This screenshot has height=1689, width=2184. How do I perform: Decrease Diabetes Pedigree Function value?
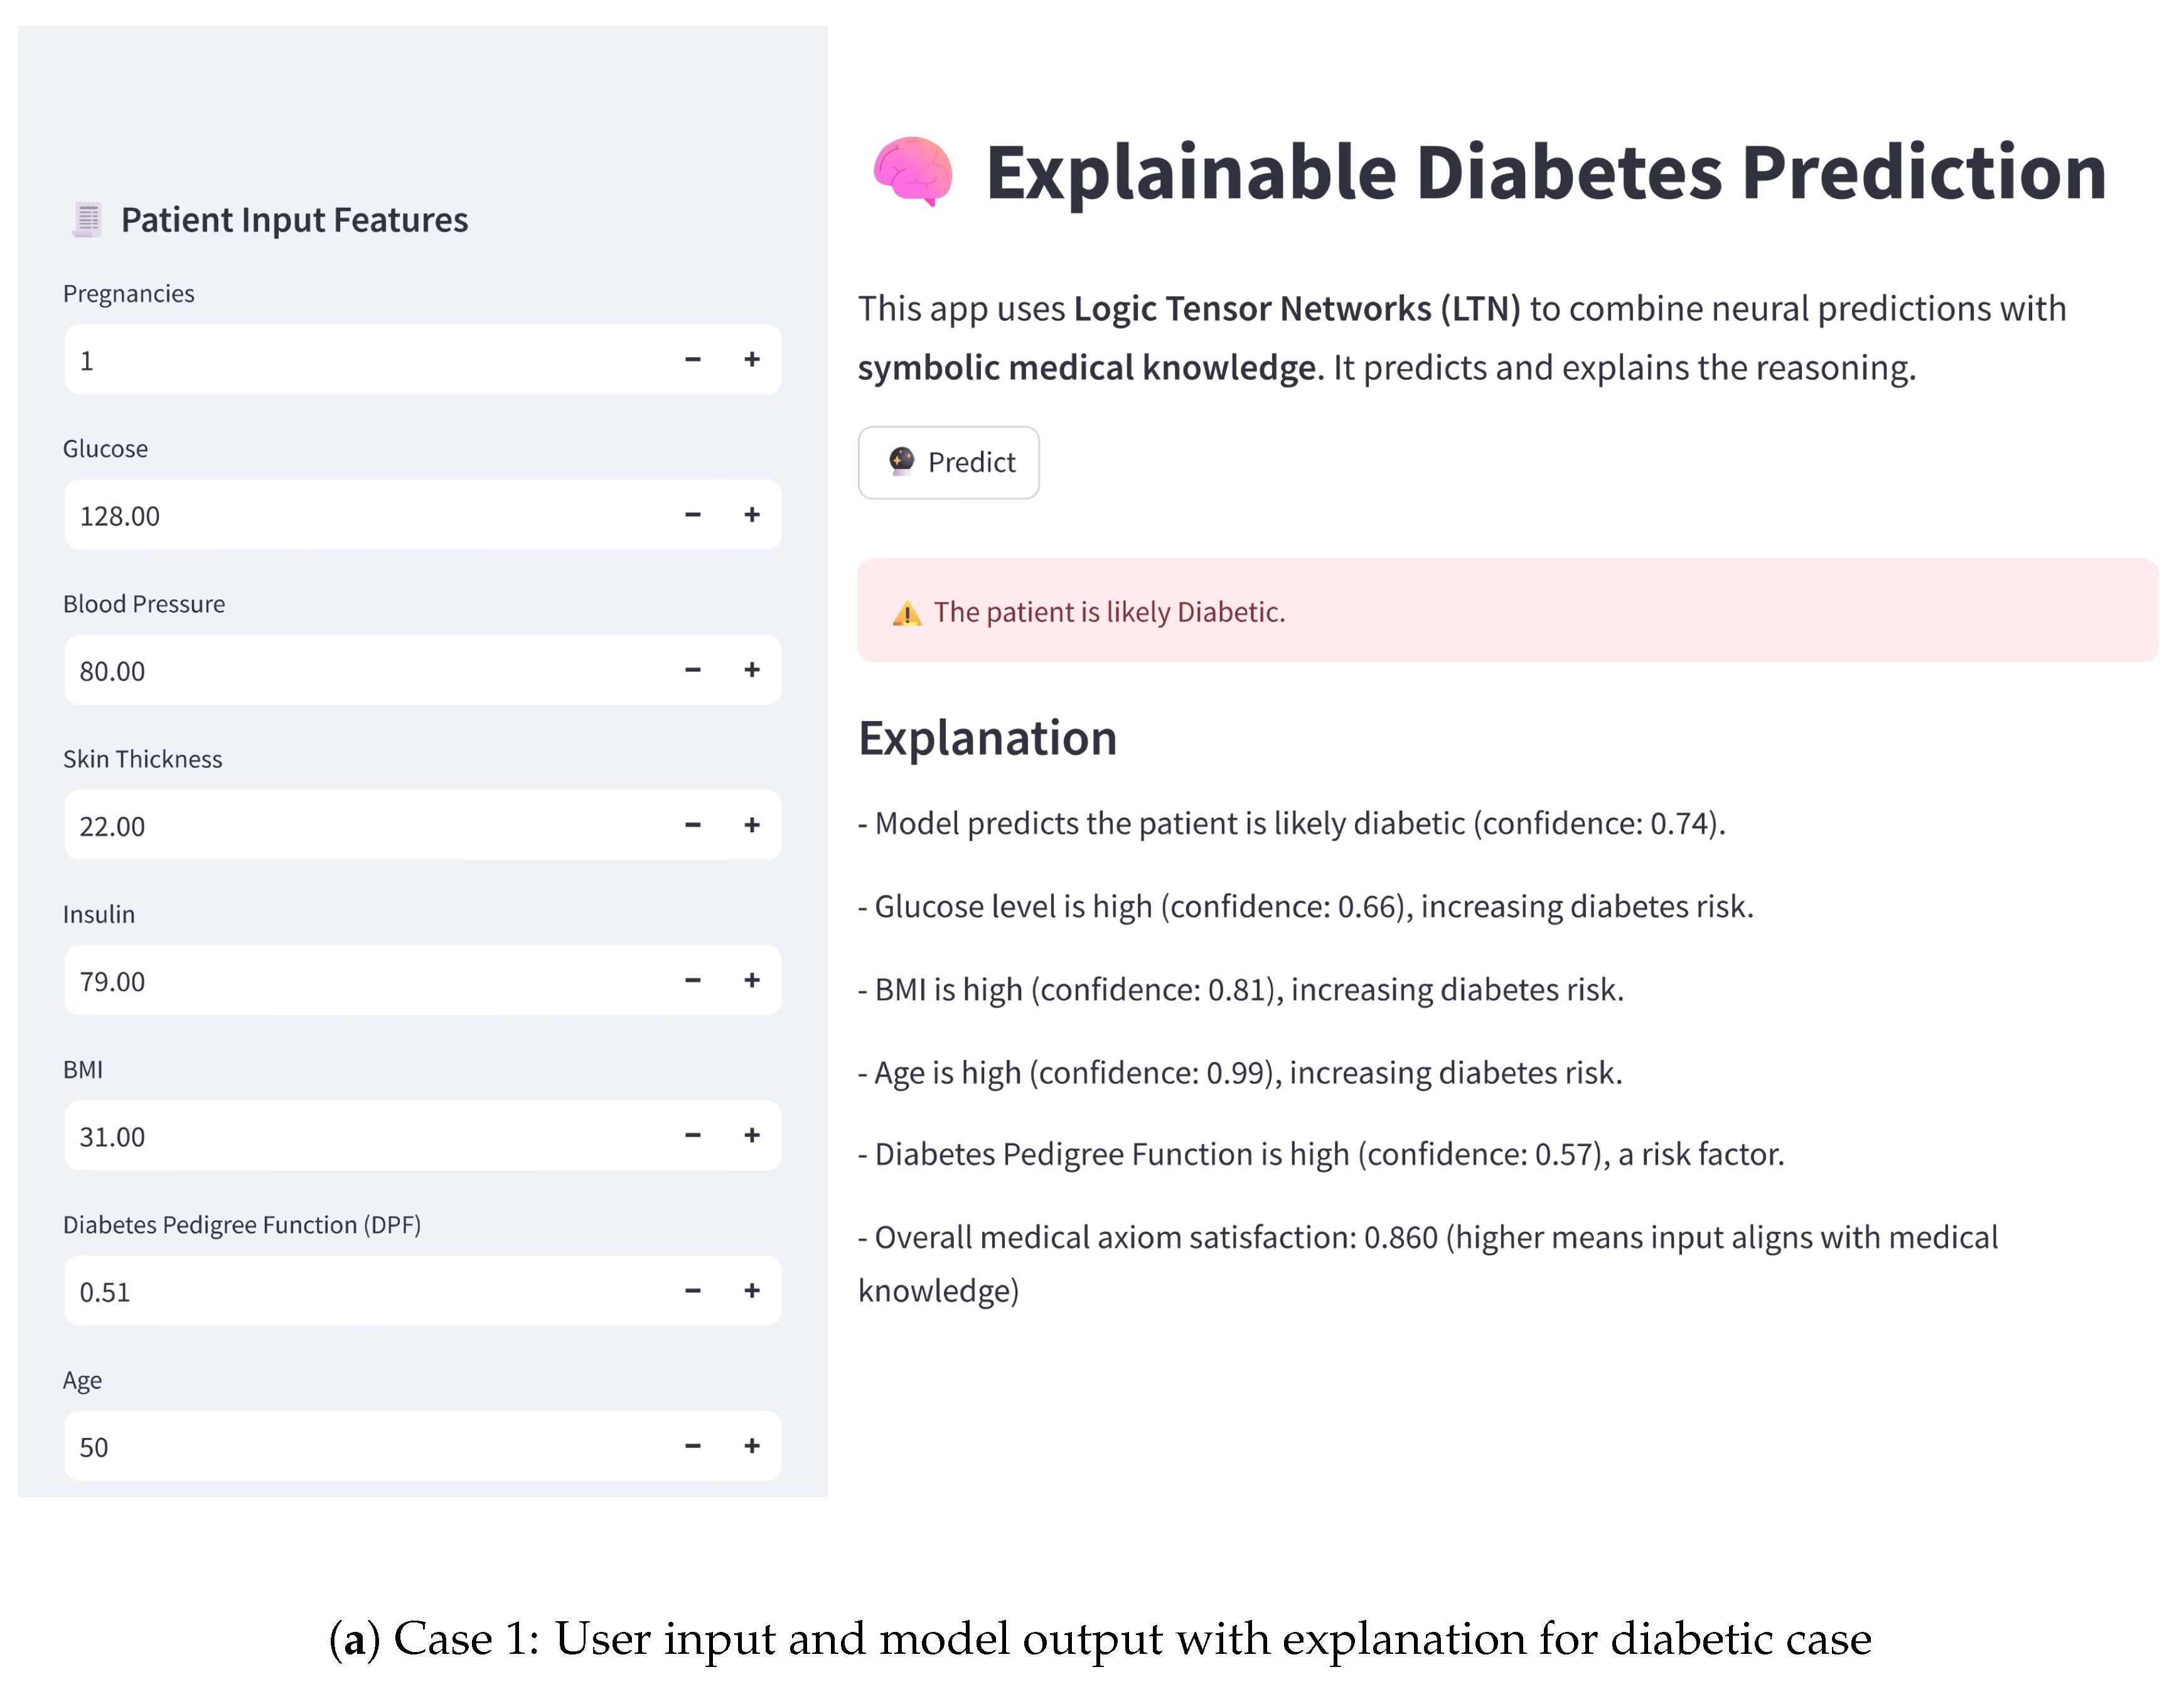(692, 1290)
